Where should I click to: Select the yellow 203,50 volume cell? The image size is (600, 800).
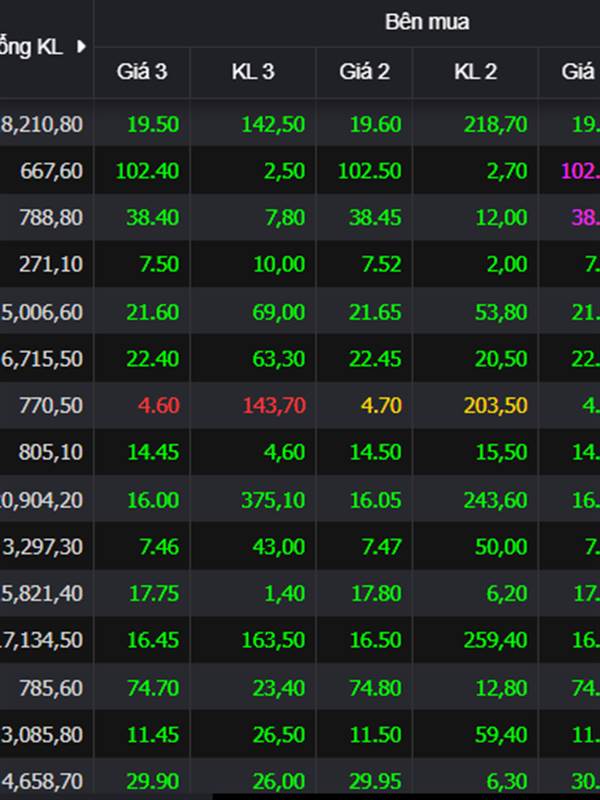[495, 405]
